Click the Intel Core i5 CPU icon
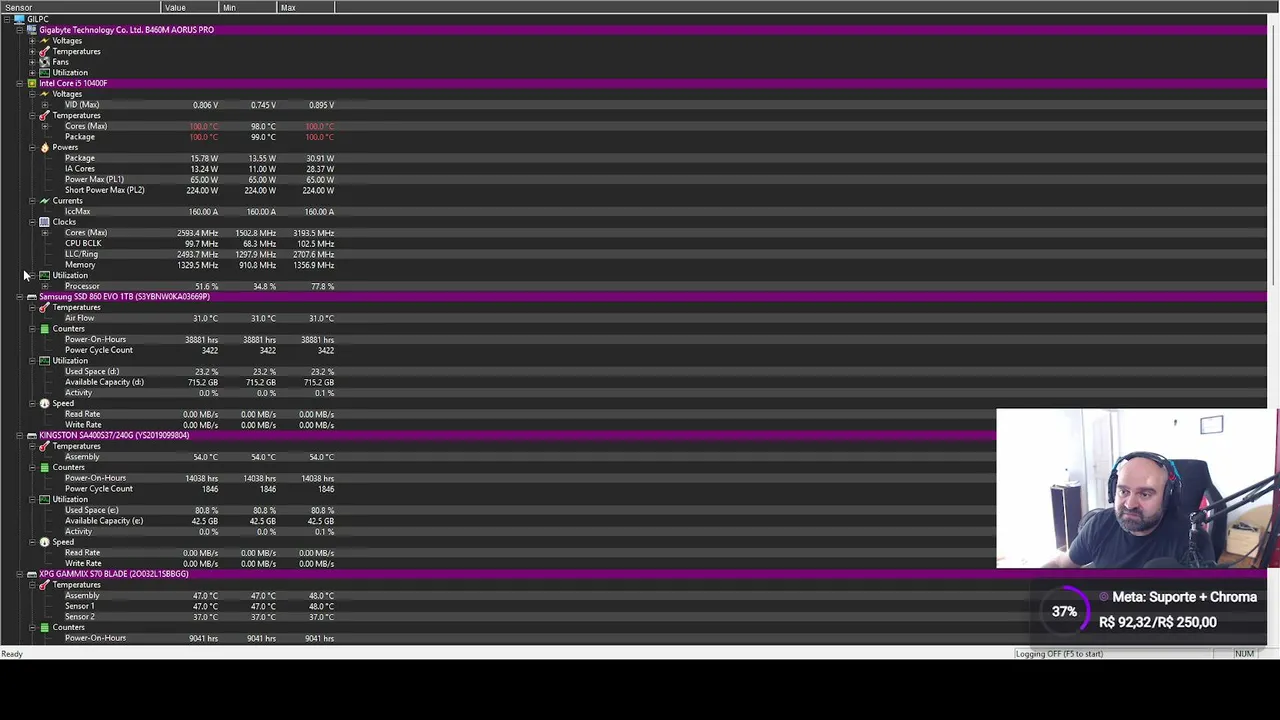Image resolution: width=1280 pixels, height=720 pixels. [x=32, y=83]
